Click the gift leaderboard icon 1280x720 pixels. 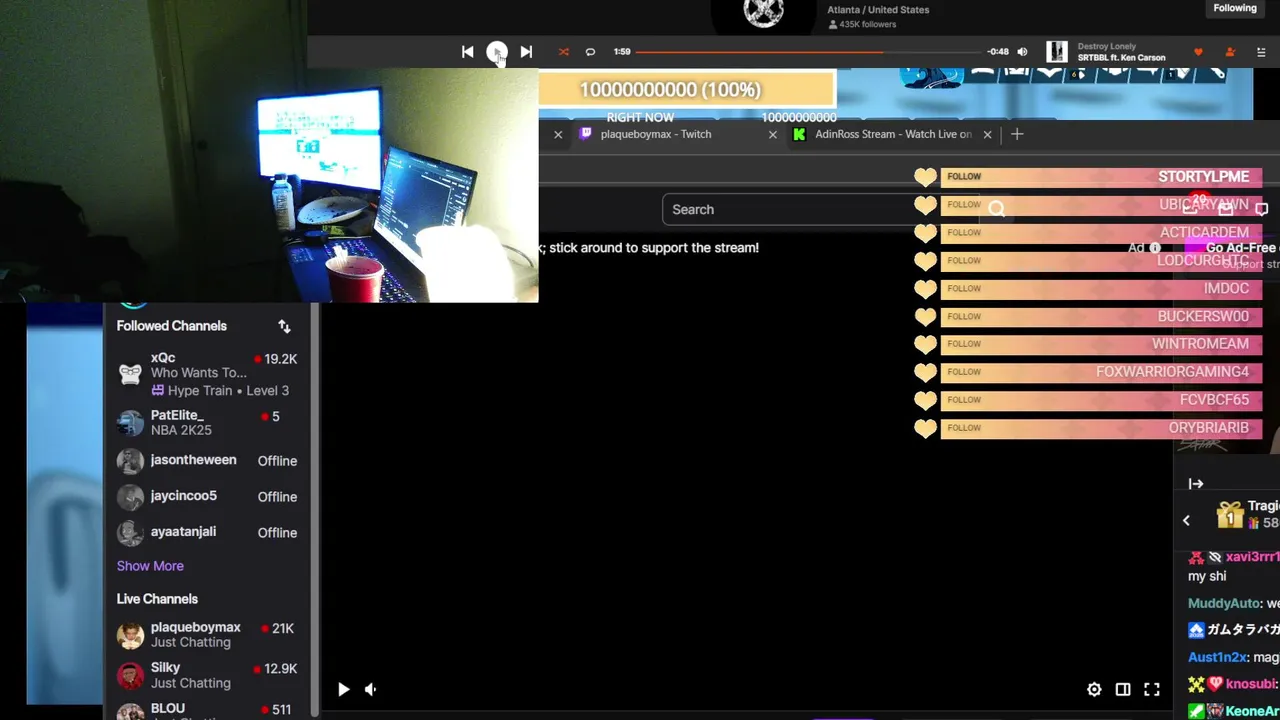pyautogui.click(x=1230, y=514)
